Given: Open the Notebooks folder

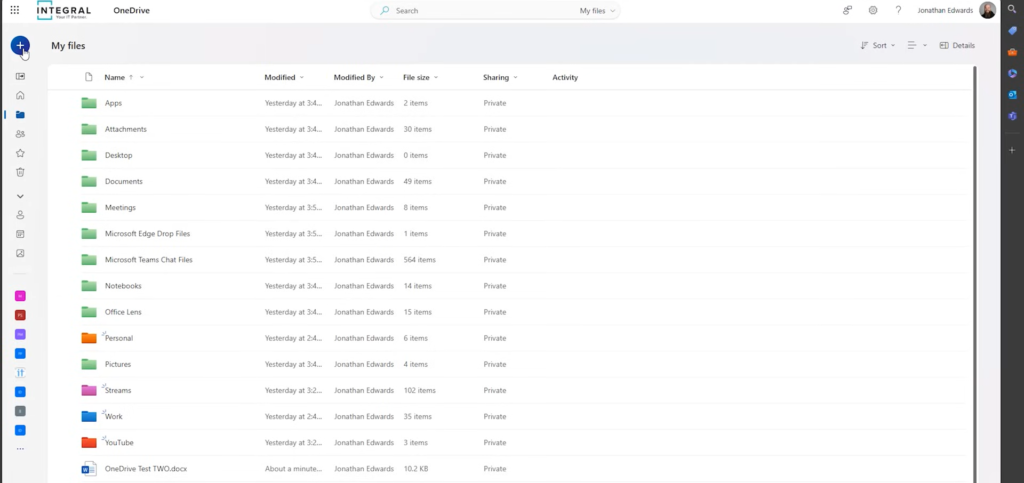Looking at the screenshot, I should point(123,286).
